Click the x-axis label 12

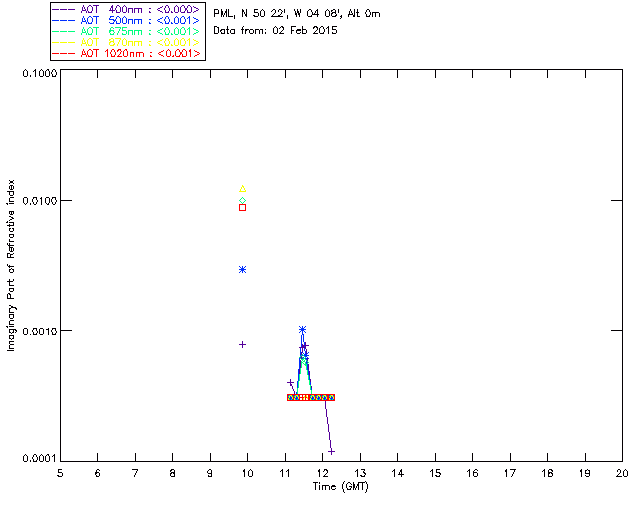click(322, 474)
